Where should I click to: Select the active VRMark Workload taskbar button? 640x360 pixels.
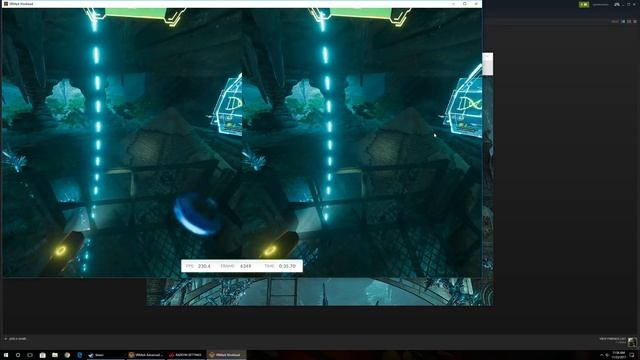pos(226,355)
